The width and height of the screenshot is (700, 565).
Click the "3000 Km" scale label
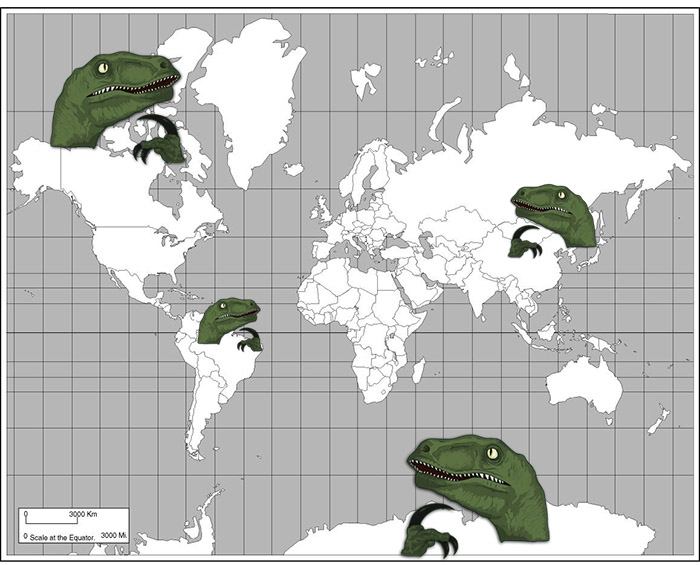pyautogui.click(x=83, y=514)
